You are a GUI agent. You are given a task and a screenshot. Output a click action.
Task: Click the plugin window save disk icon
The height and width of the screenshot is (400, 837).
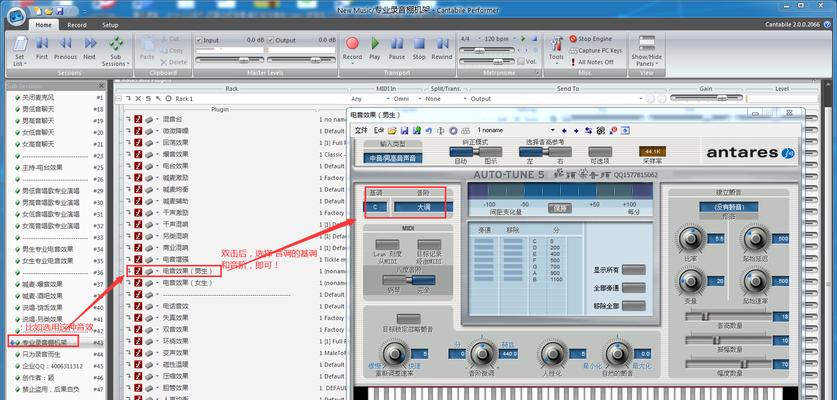[405, 130]
